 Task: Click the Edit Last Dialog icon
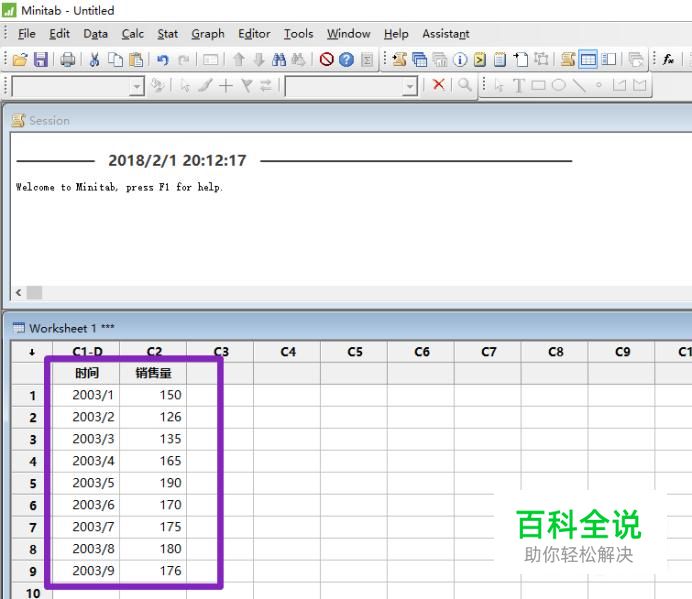pos(211,59)
